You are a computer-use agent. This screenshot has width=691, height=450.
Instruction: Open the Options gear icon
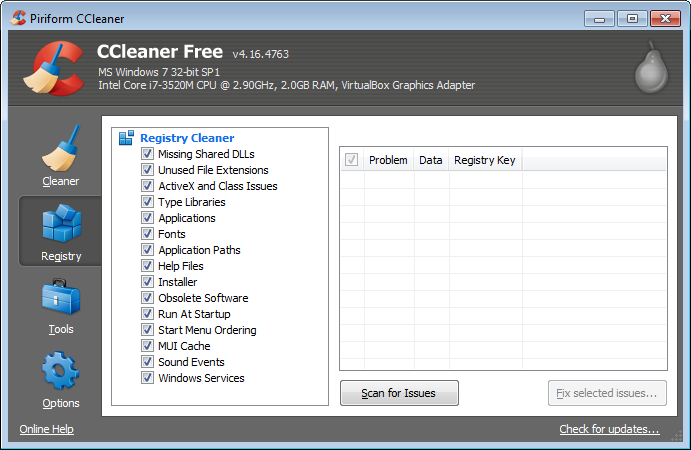click(60, 372)
